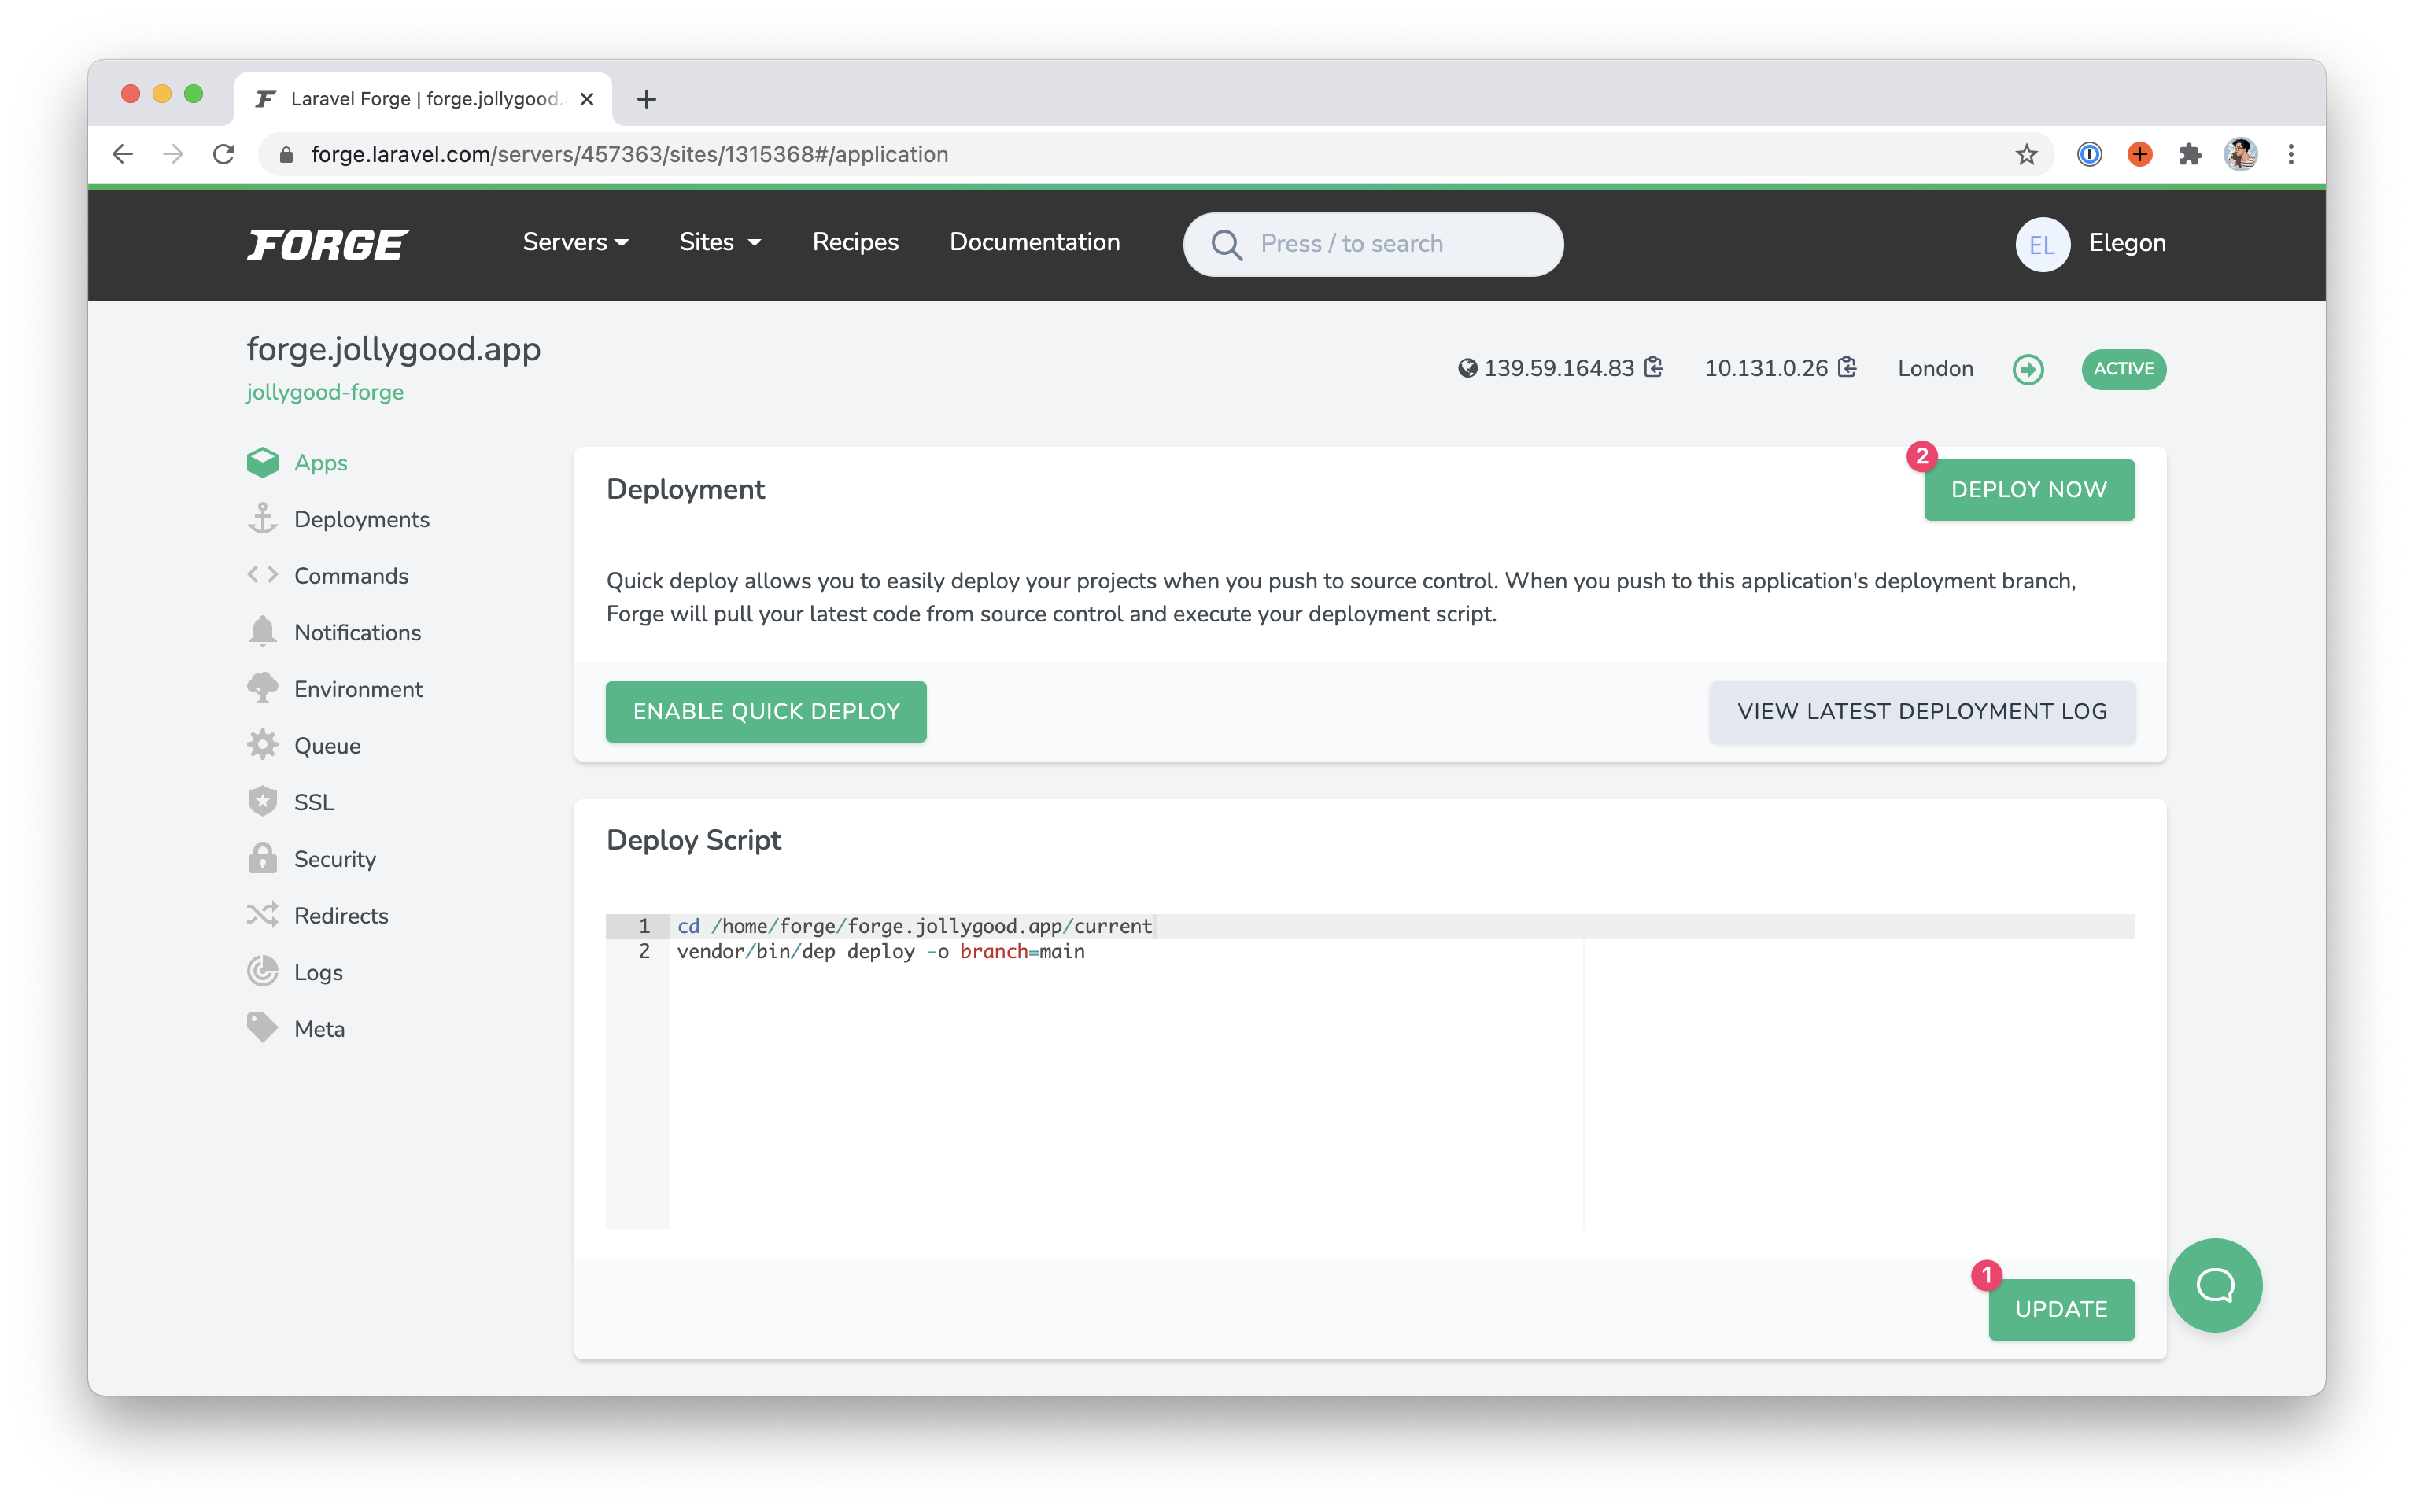Click the SSL shield icon
Viewport: 2414px width, 1512px height.
pyautogui.click(x=262, y=802)
